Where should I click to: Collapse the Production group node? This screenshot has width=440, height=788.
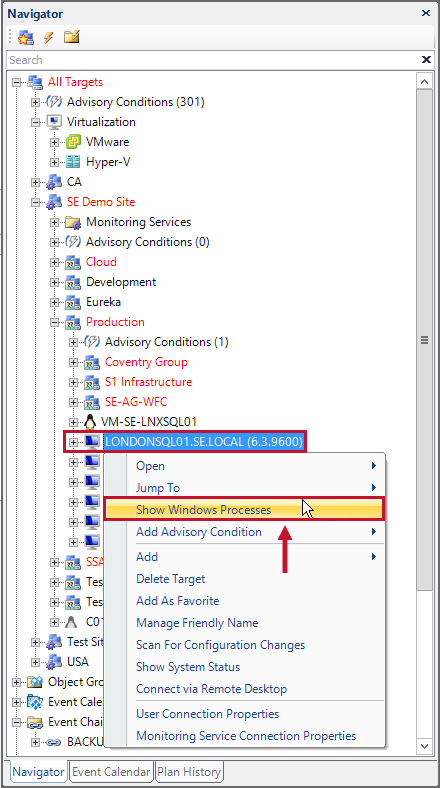click(x=55, y=322)
